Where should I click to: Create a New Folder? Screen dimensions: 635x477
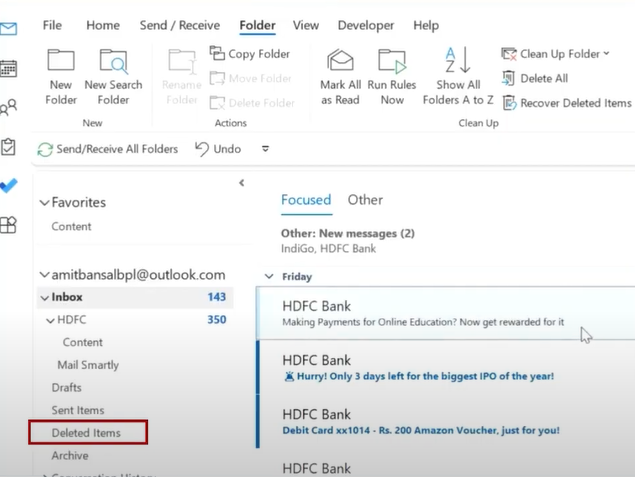click(61, 77)
